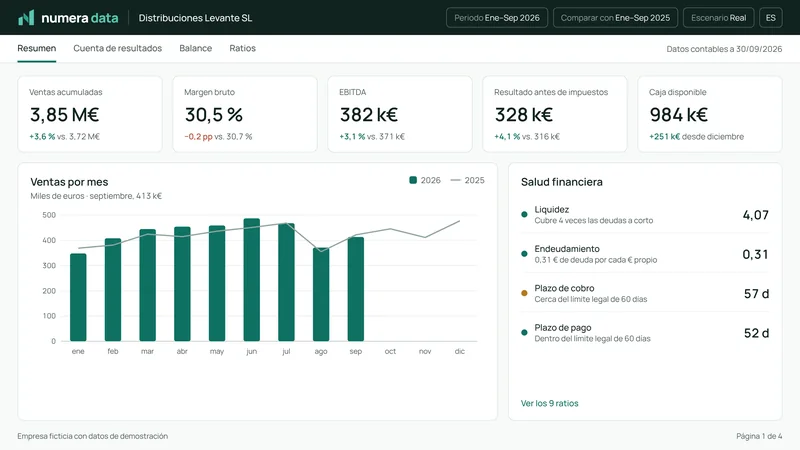The width and height of the screenshot is (800, 450).
Task: Select the Endeudamiento ratio label
Action: 567,248
